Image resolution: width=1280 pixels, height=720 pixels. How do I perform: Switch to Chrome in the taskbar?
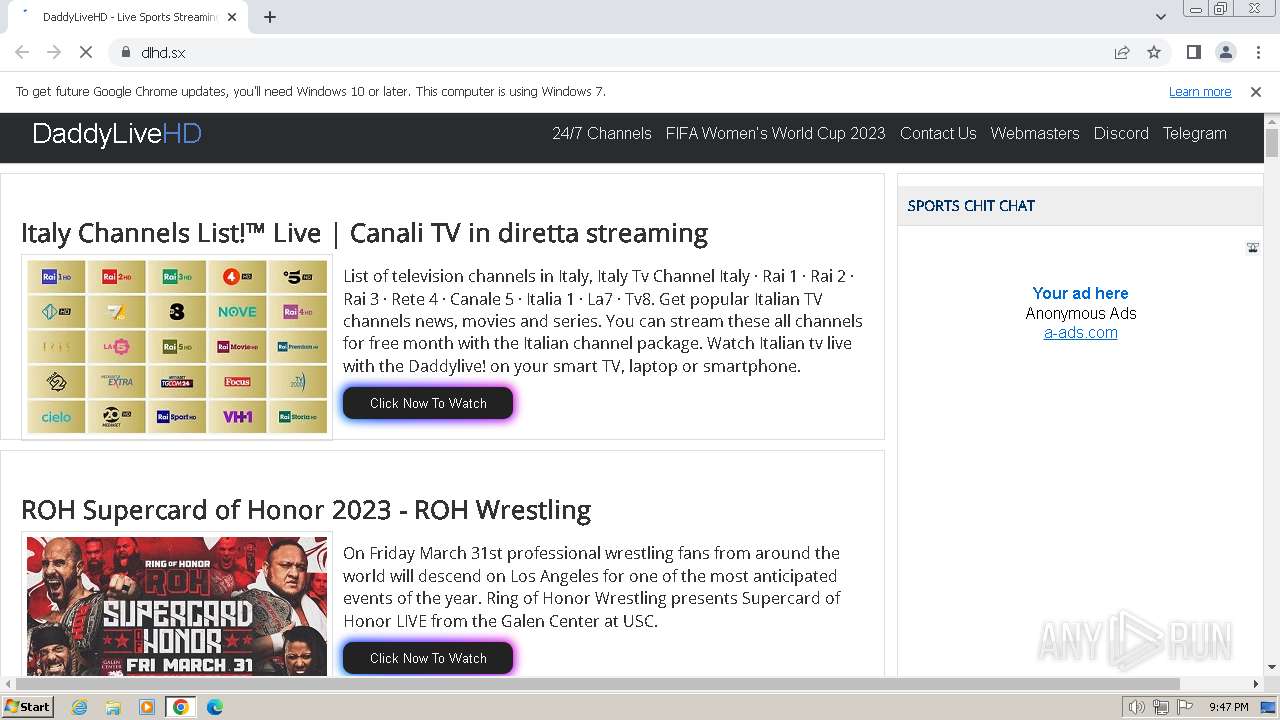point(180,707)
